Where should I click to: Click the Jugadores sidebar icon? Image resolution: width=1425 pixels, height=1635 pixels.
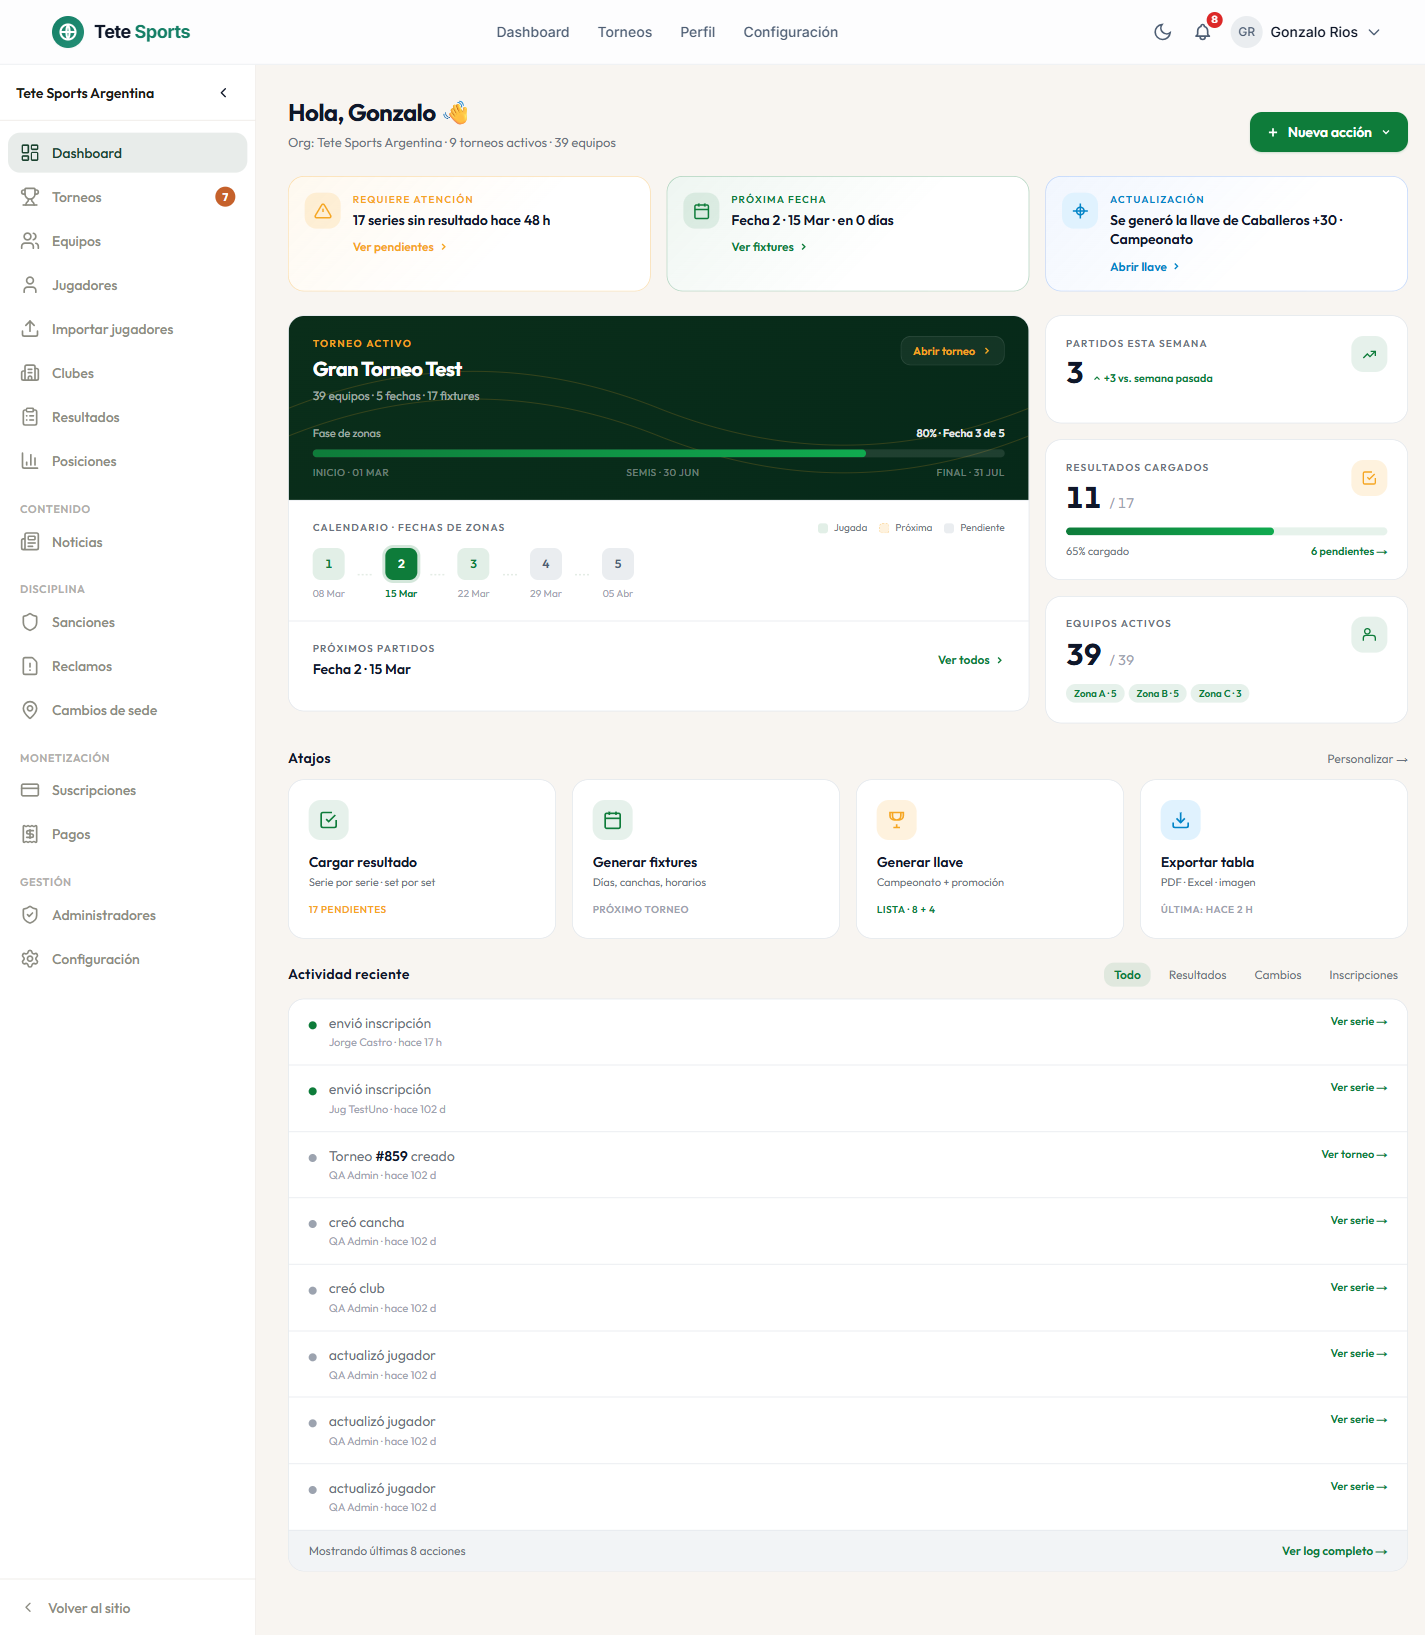pyautogui.click(x=30, y=285)
